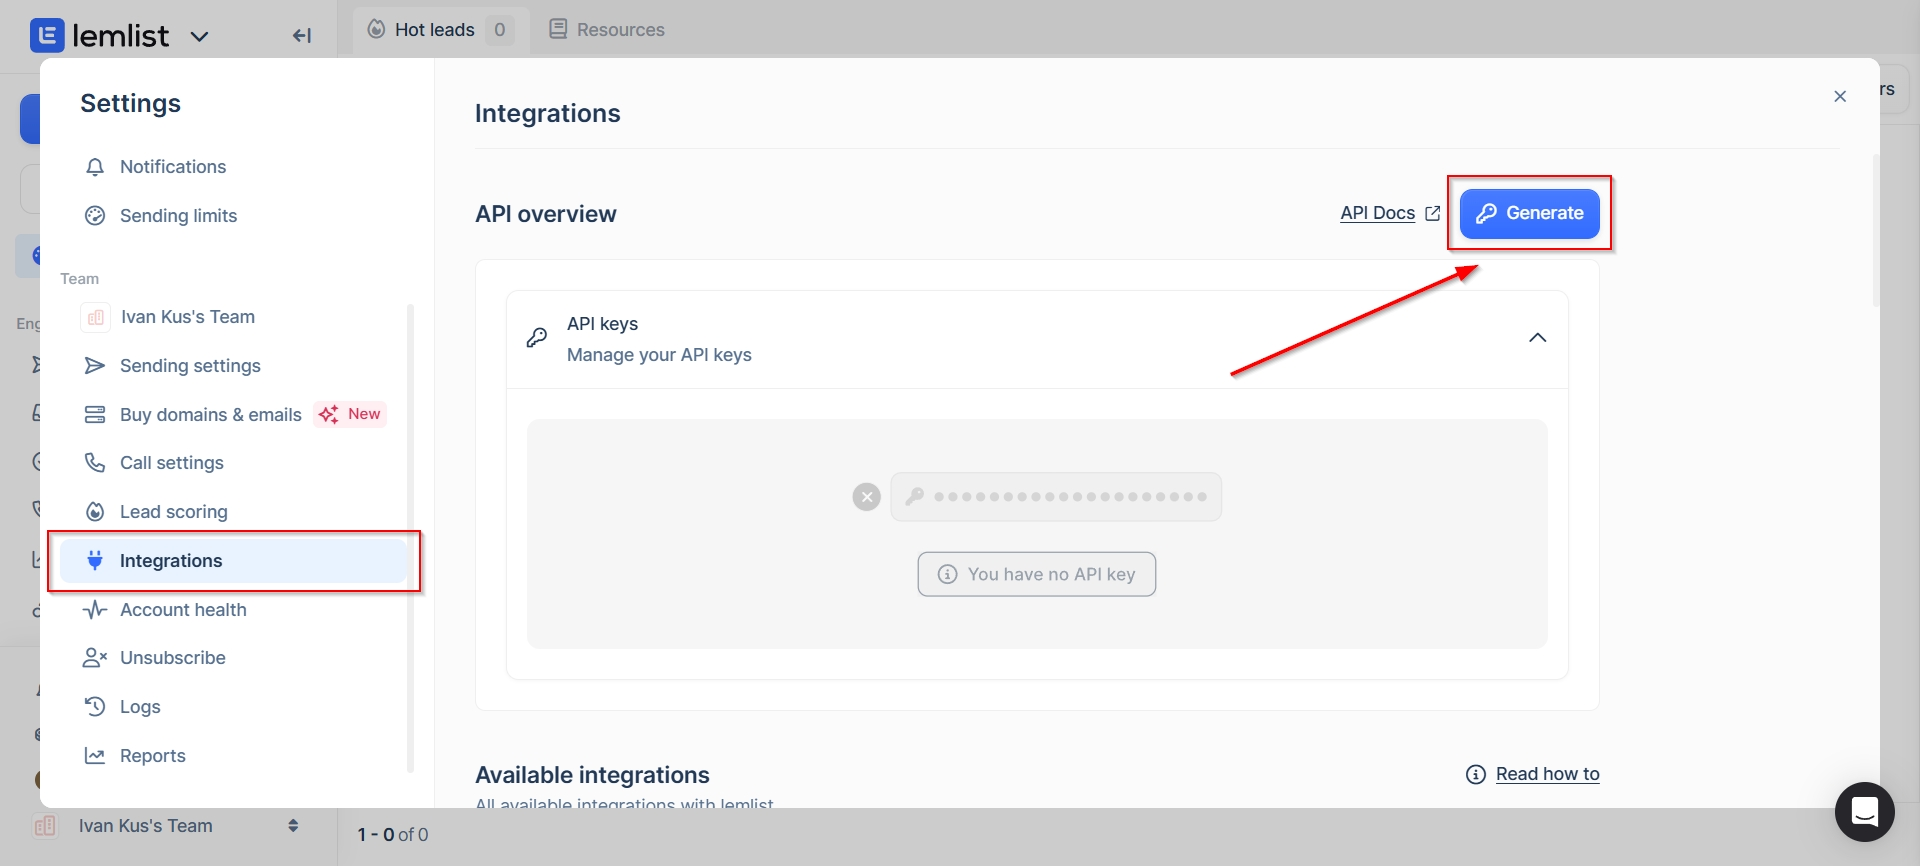Open the Resources tab
Image resolution: width=1920 pixels, height=866 pixels.
point(607,30)
